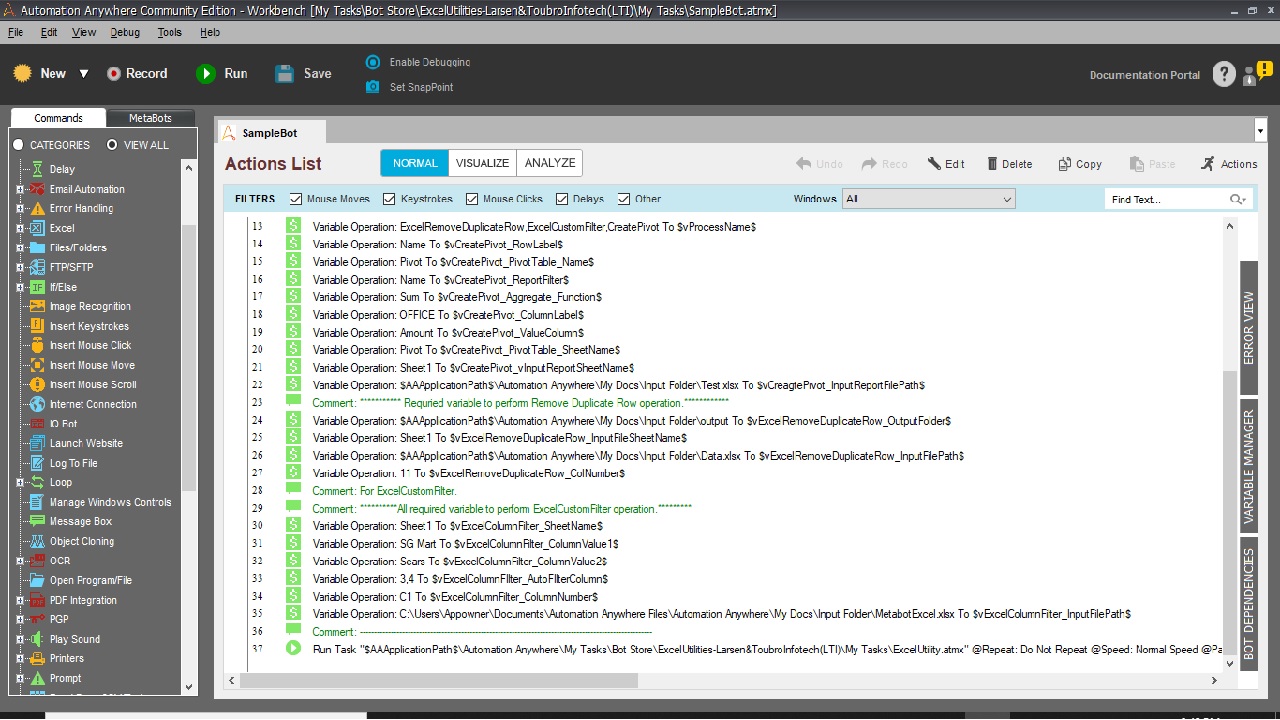The height and width of the screenshot is (720, 1280).
Task: Click the Edit wrench icon
Action: coord(935,164)
